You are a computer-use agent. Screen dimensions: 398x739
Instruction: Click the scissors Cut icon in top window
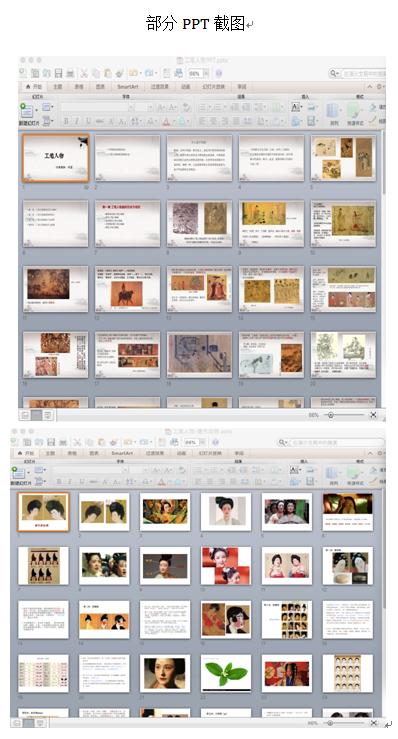84,73
